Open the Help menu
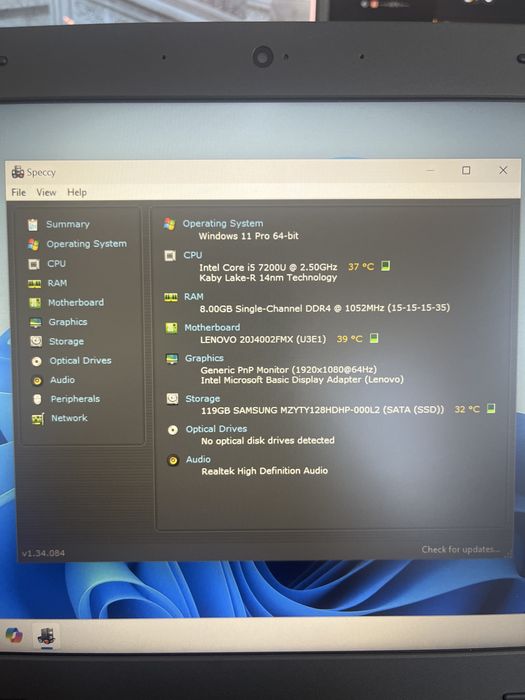525x700 pixels. point(77,192)
